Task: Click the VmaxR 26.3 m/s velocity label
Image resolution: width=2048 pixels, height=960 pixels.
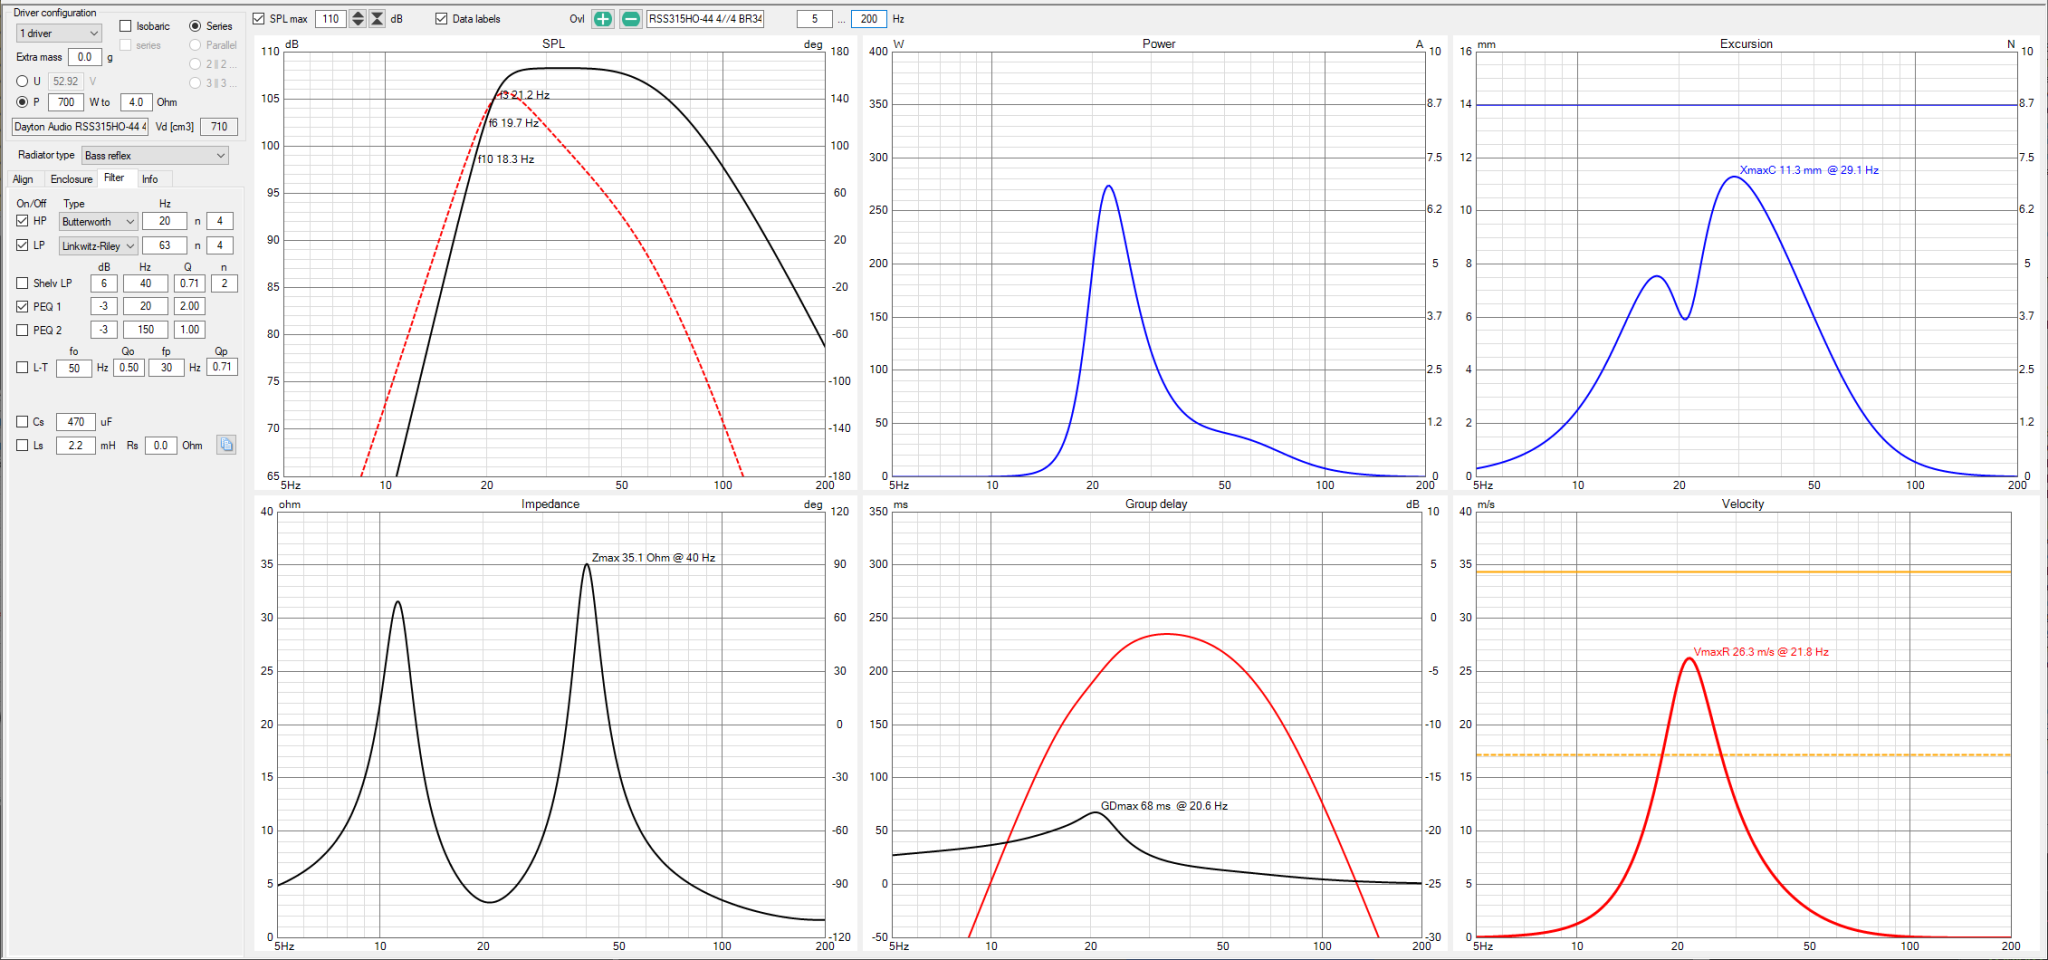Action: point(1761,652)
